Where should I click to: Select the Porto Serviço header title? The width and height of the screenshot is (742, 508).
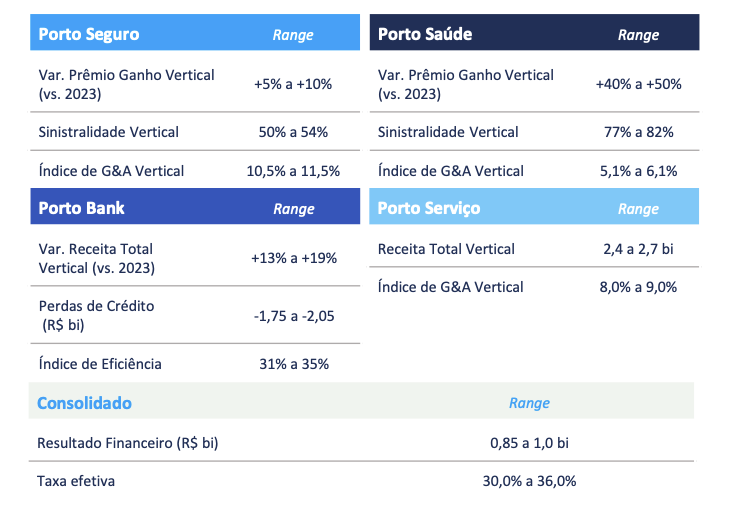[429, 208]
